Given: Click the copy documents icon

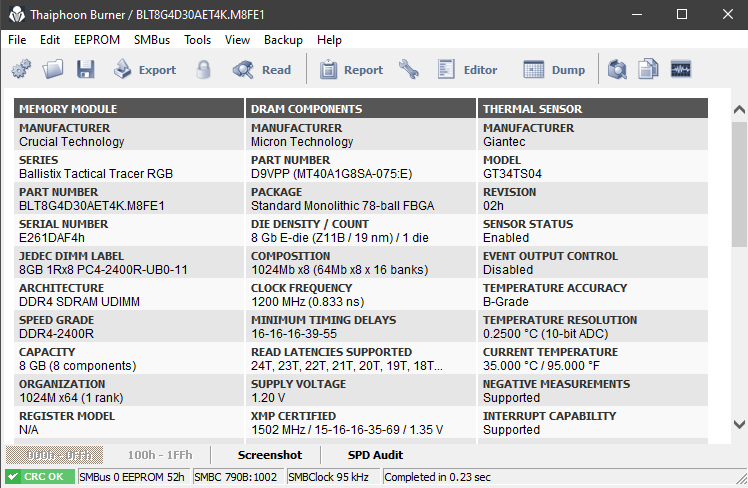Looking at the screenshot, I should [649, 70].
